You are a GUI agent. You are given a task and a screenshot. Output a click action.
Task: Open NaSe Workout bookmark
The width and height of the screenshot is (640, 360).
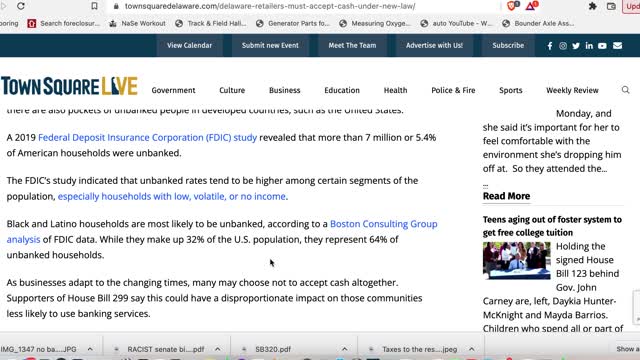pos(138,24)
